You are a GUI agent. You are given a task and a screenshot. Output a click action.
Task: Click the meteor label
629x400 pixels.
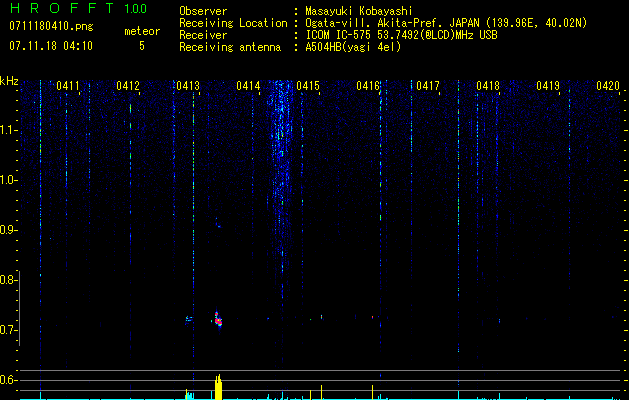(142, 31)
